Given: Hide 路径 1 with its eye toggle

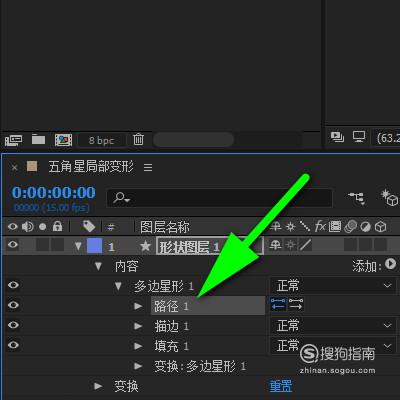Looking at the screenshot, I should pos(13,305).
